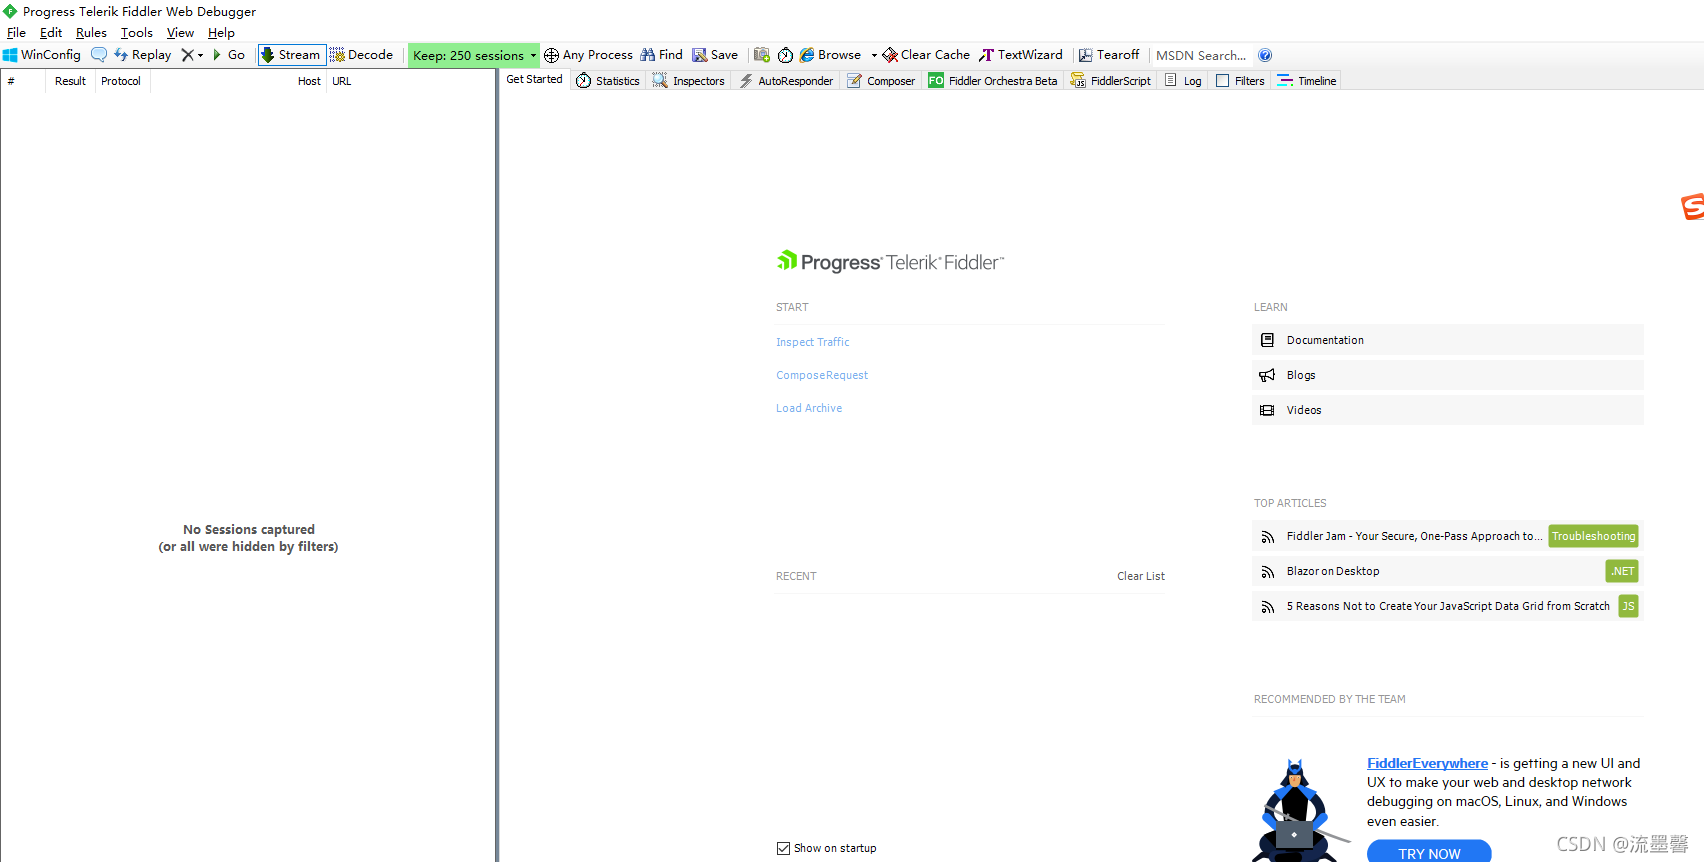Screen dimensions: 1704x862
Task: Expand the Browse dropdown arrow
Action: point(874,55)
